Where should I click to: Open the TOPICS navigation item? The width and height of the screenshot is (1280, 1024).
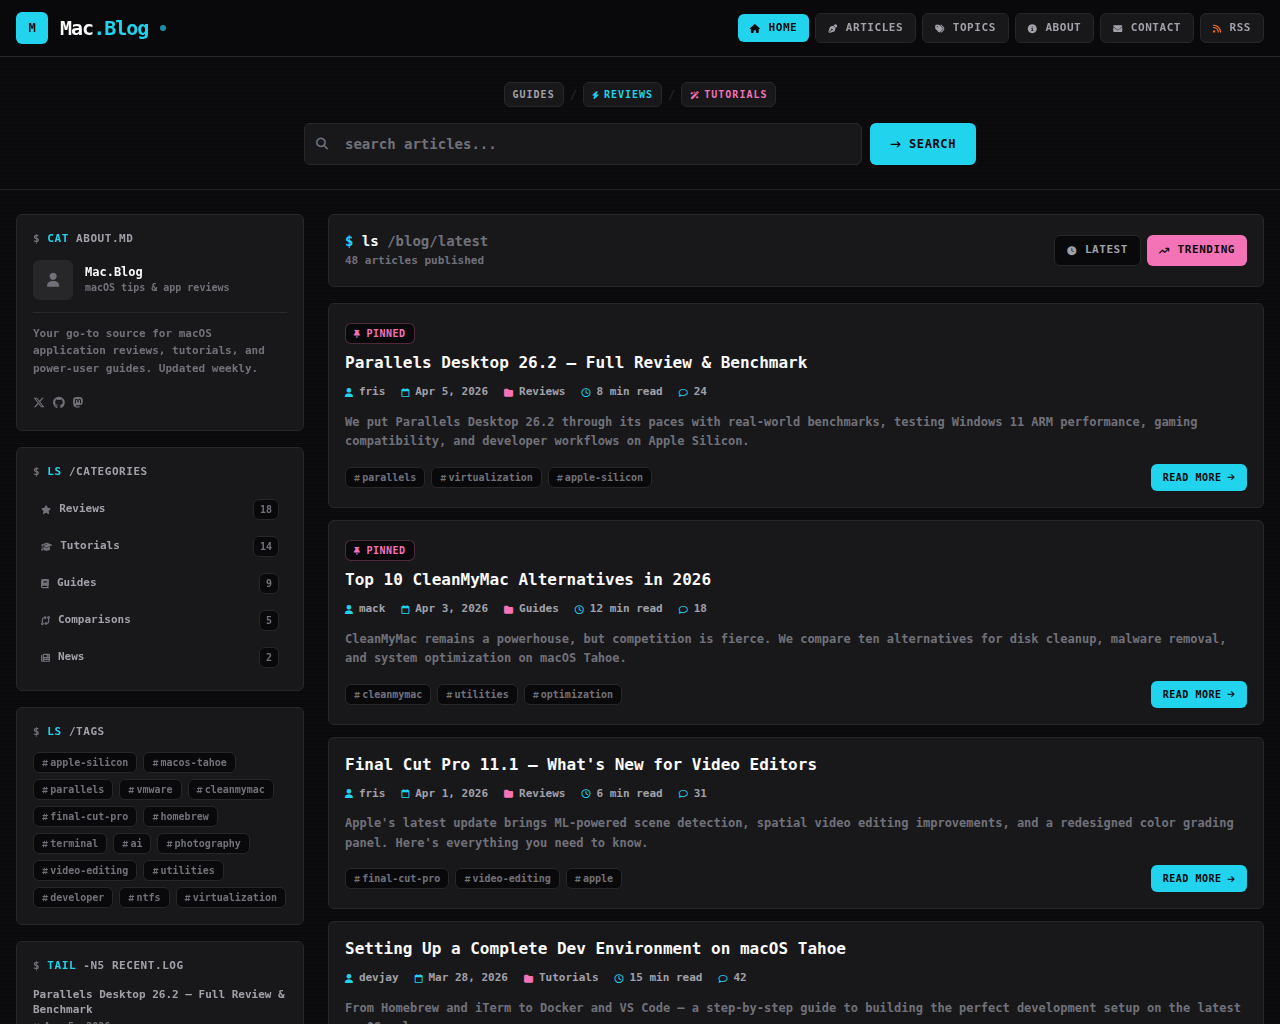point(964,27)
